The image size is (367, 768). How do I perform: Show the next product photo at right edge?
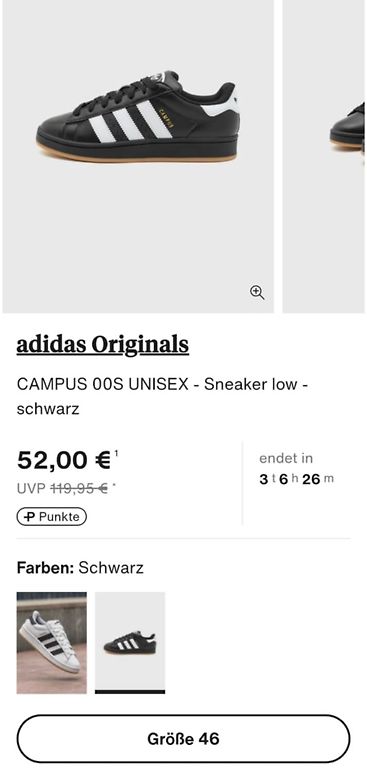[324, 156]
